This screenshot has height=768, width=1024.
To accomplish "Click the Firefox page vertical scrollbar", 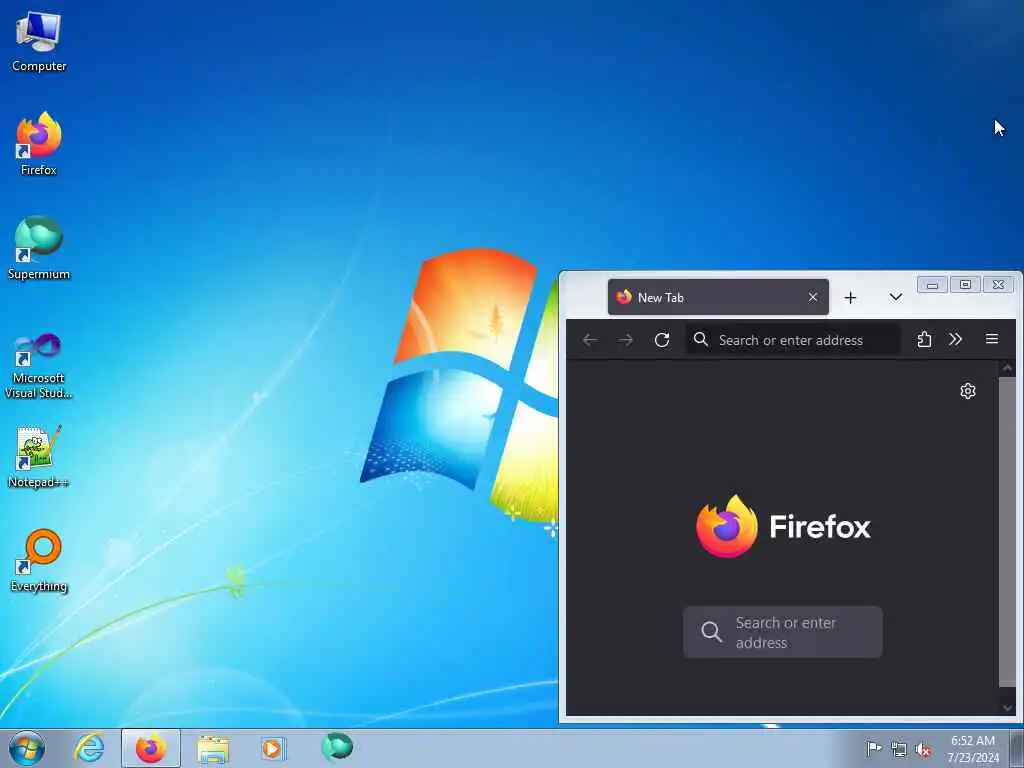I will 1007,532.
